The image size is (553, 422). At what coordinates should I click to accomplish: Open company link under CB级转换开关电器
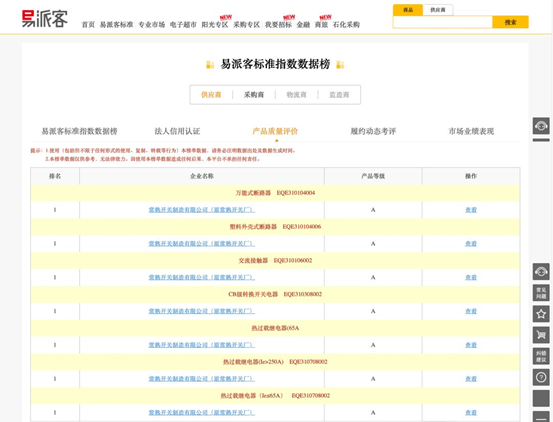point(202,311)
